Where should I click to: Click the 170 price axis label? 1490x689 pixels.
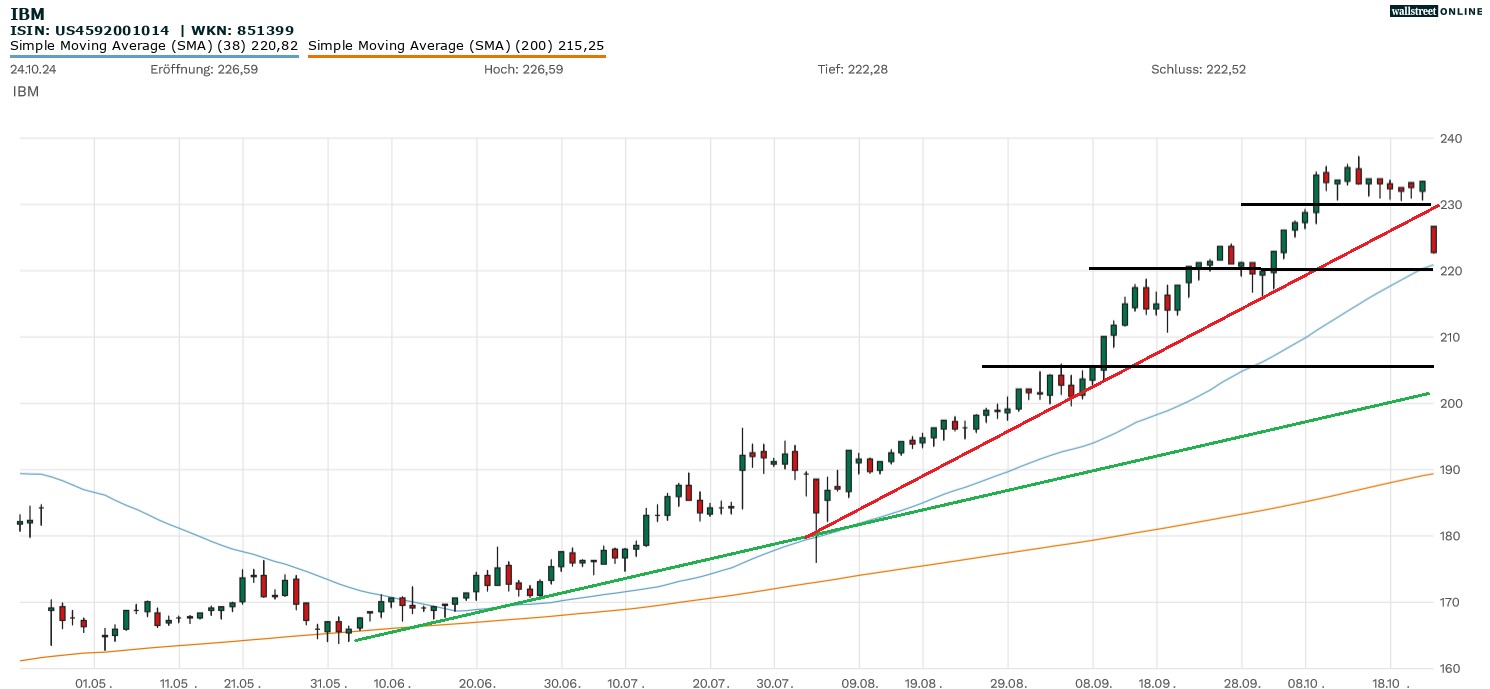1451,602
